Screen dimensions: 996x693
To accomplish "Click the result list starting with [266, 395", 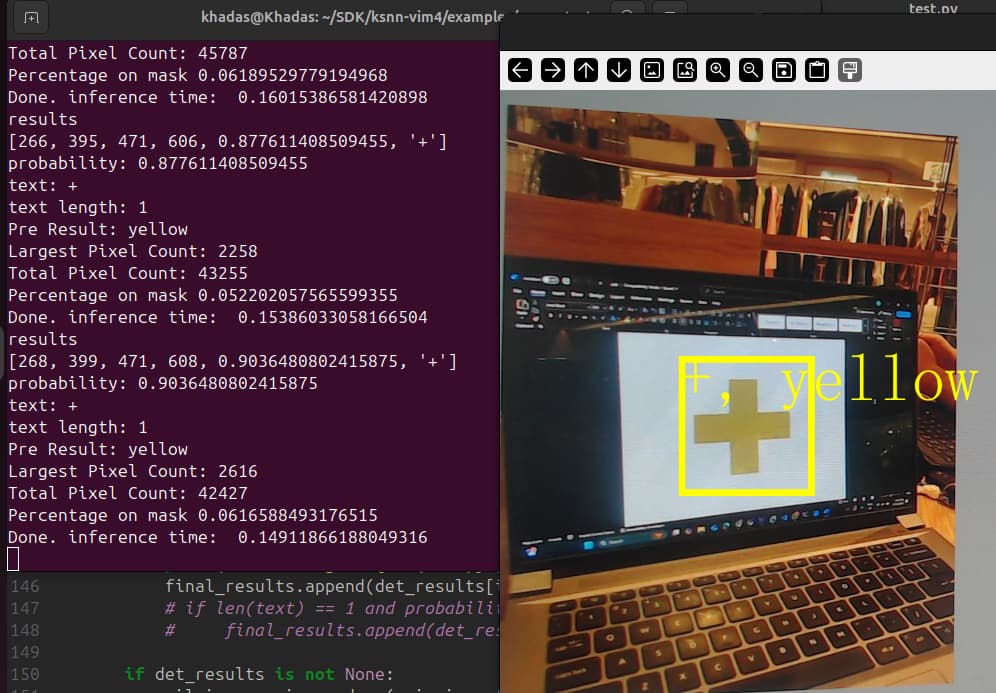I will [227, 141].
